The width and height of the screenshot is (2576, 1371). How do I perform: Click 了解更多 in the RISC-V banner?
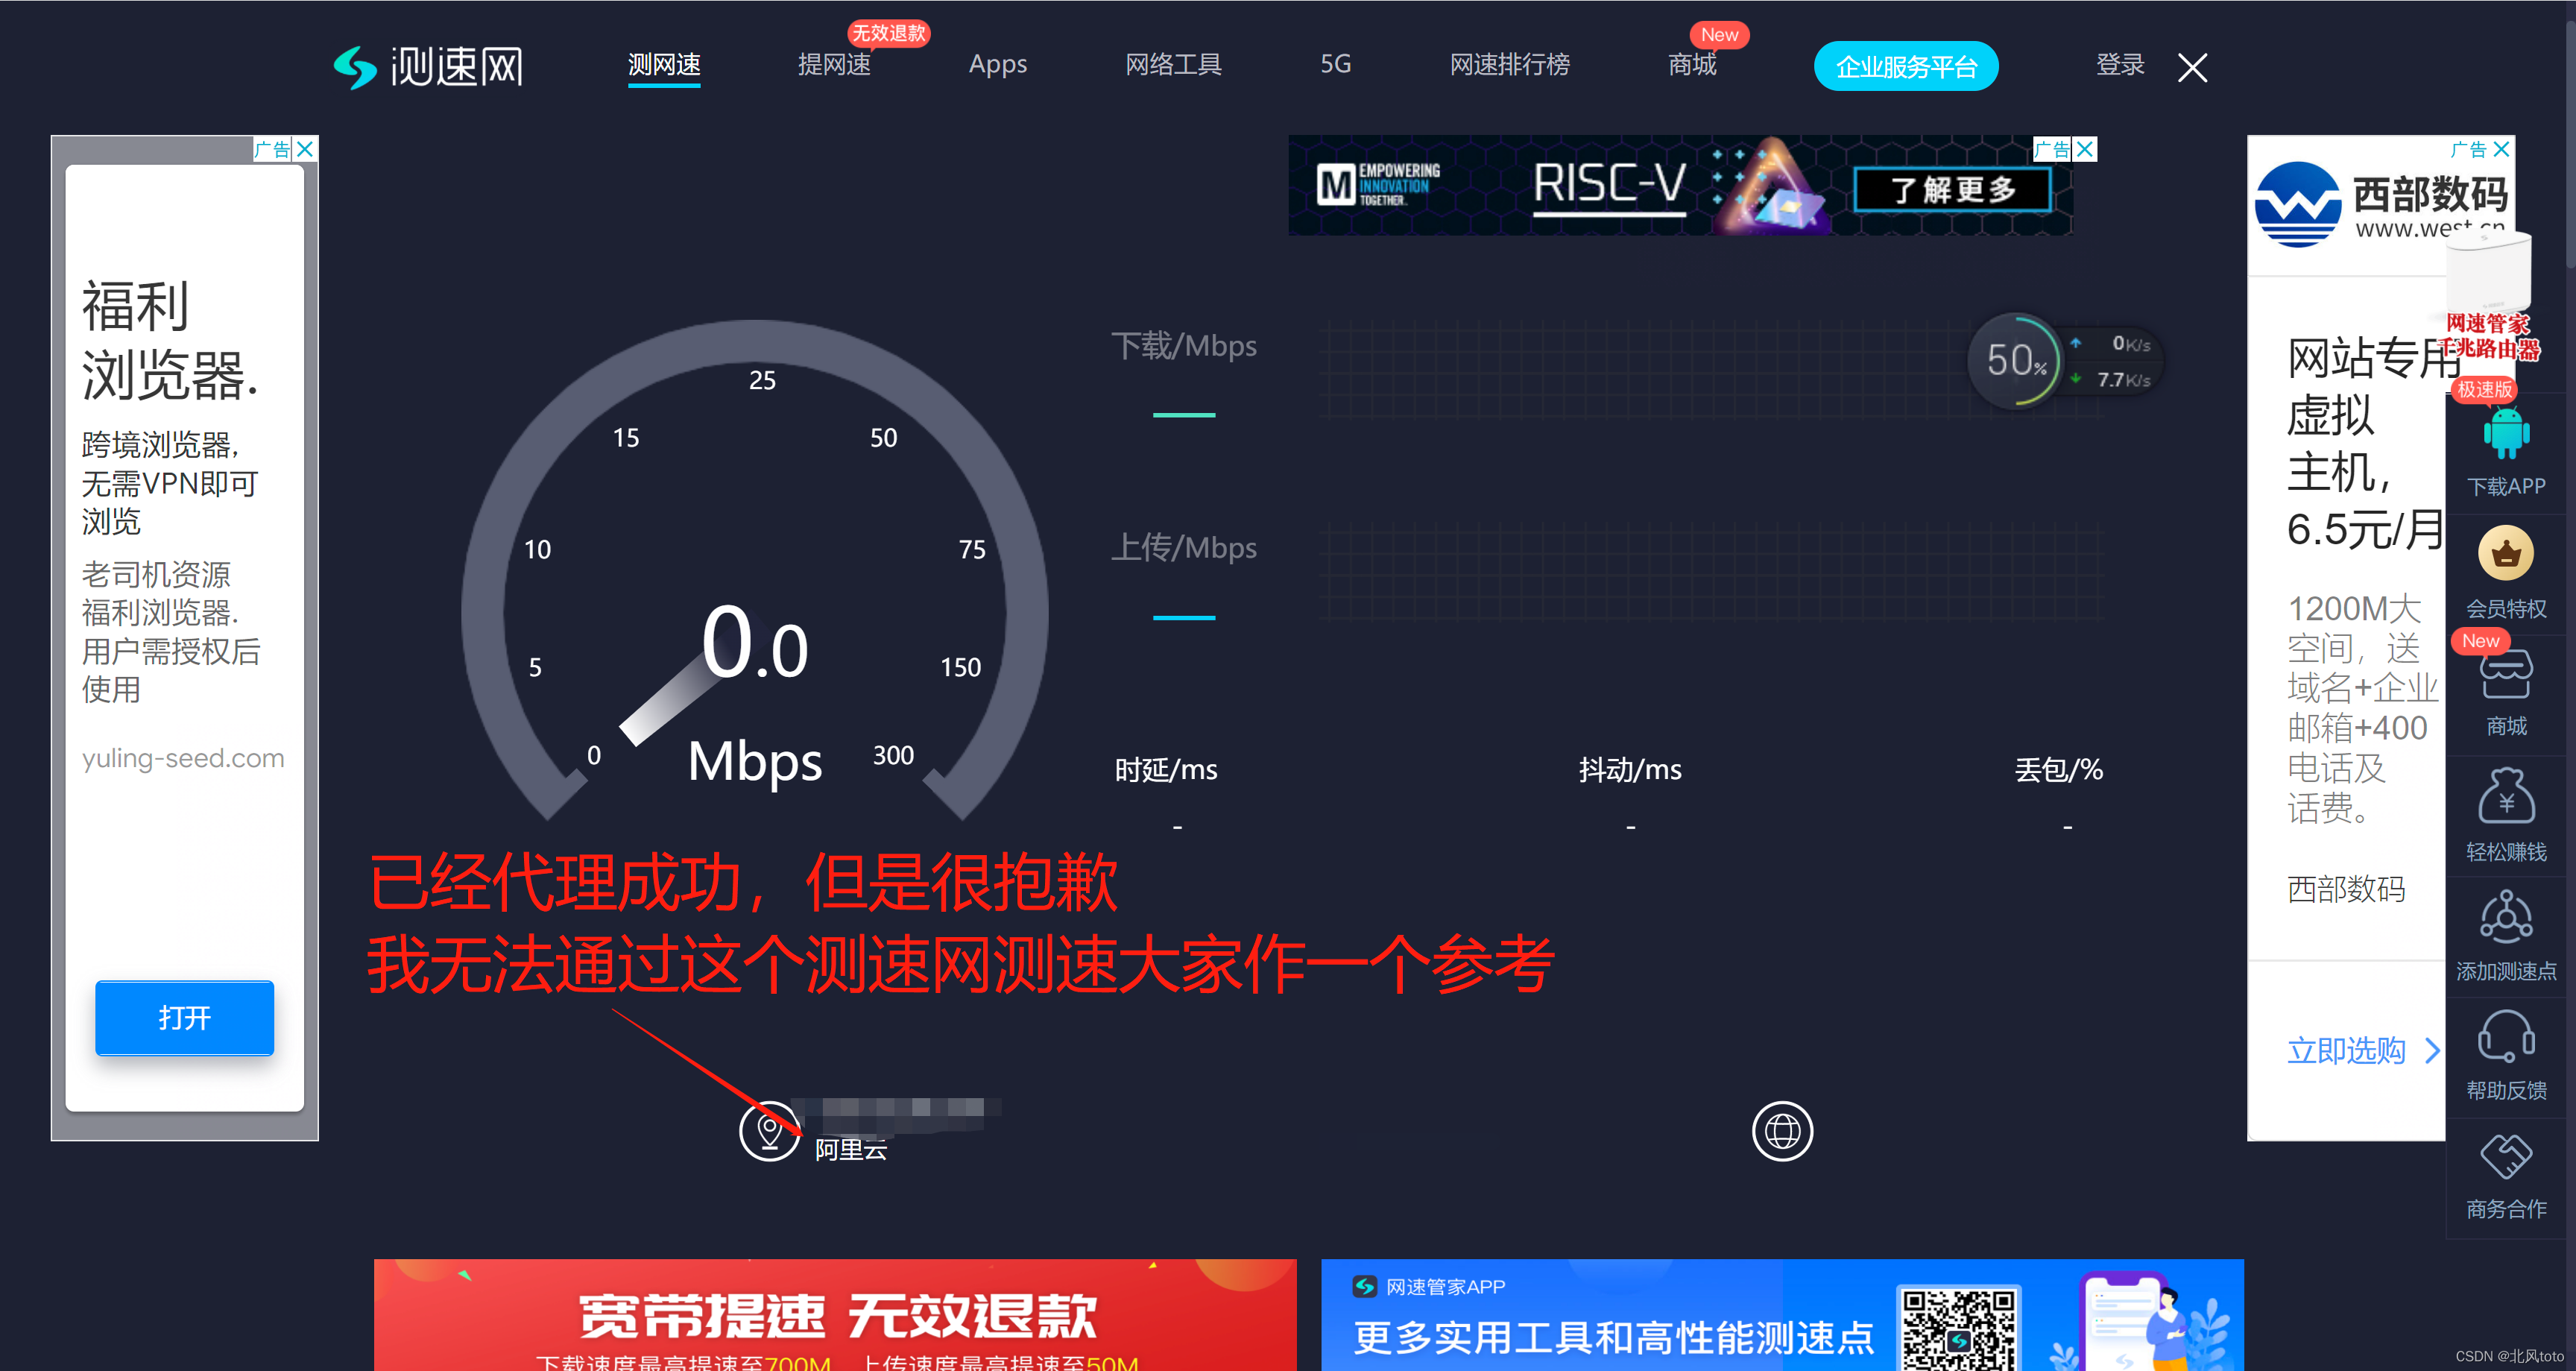click(1954, 190)
